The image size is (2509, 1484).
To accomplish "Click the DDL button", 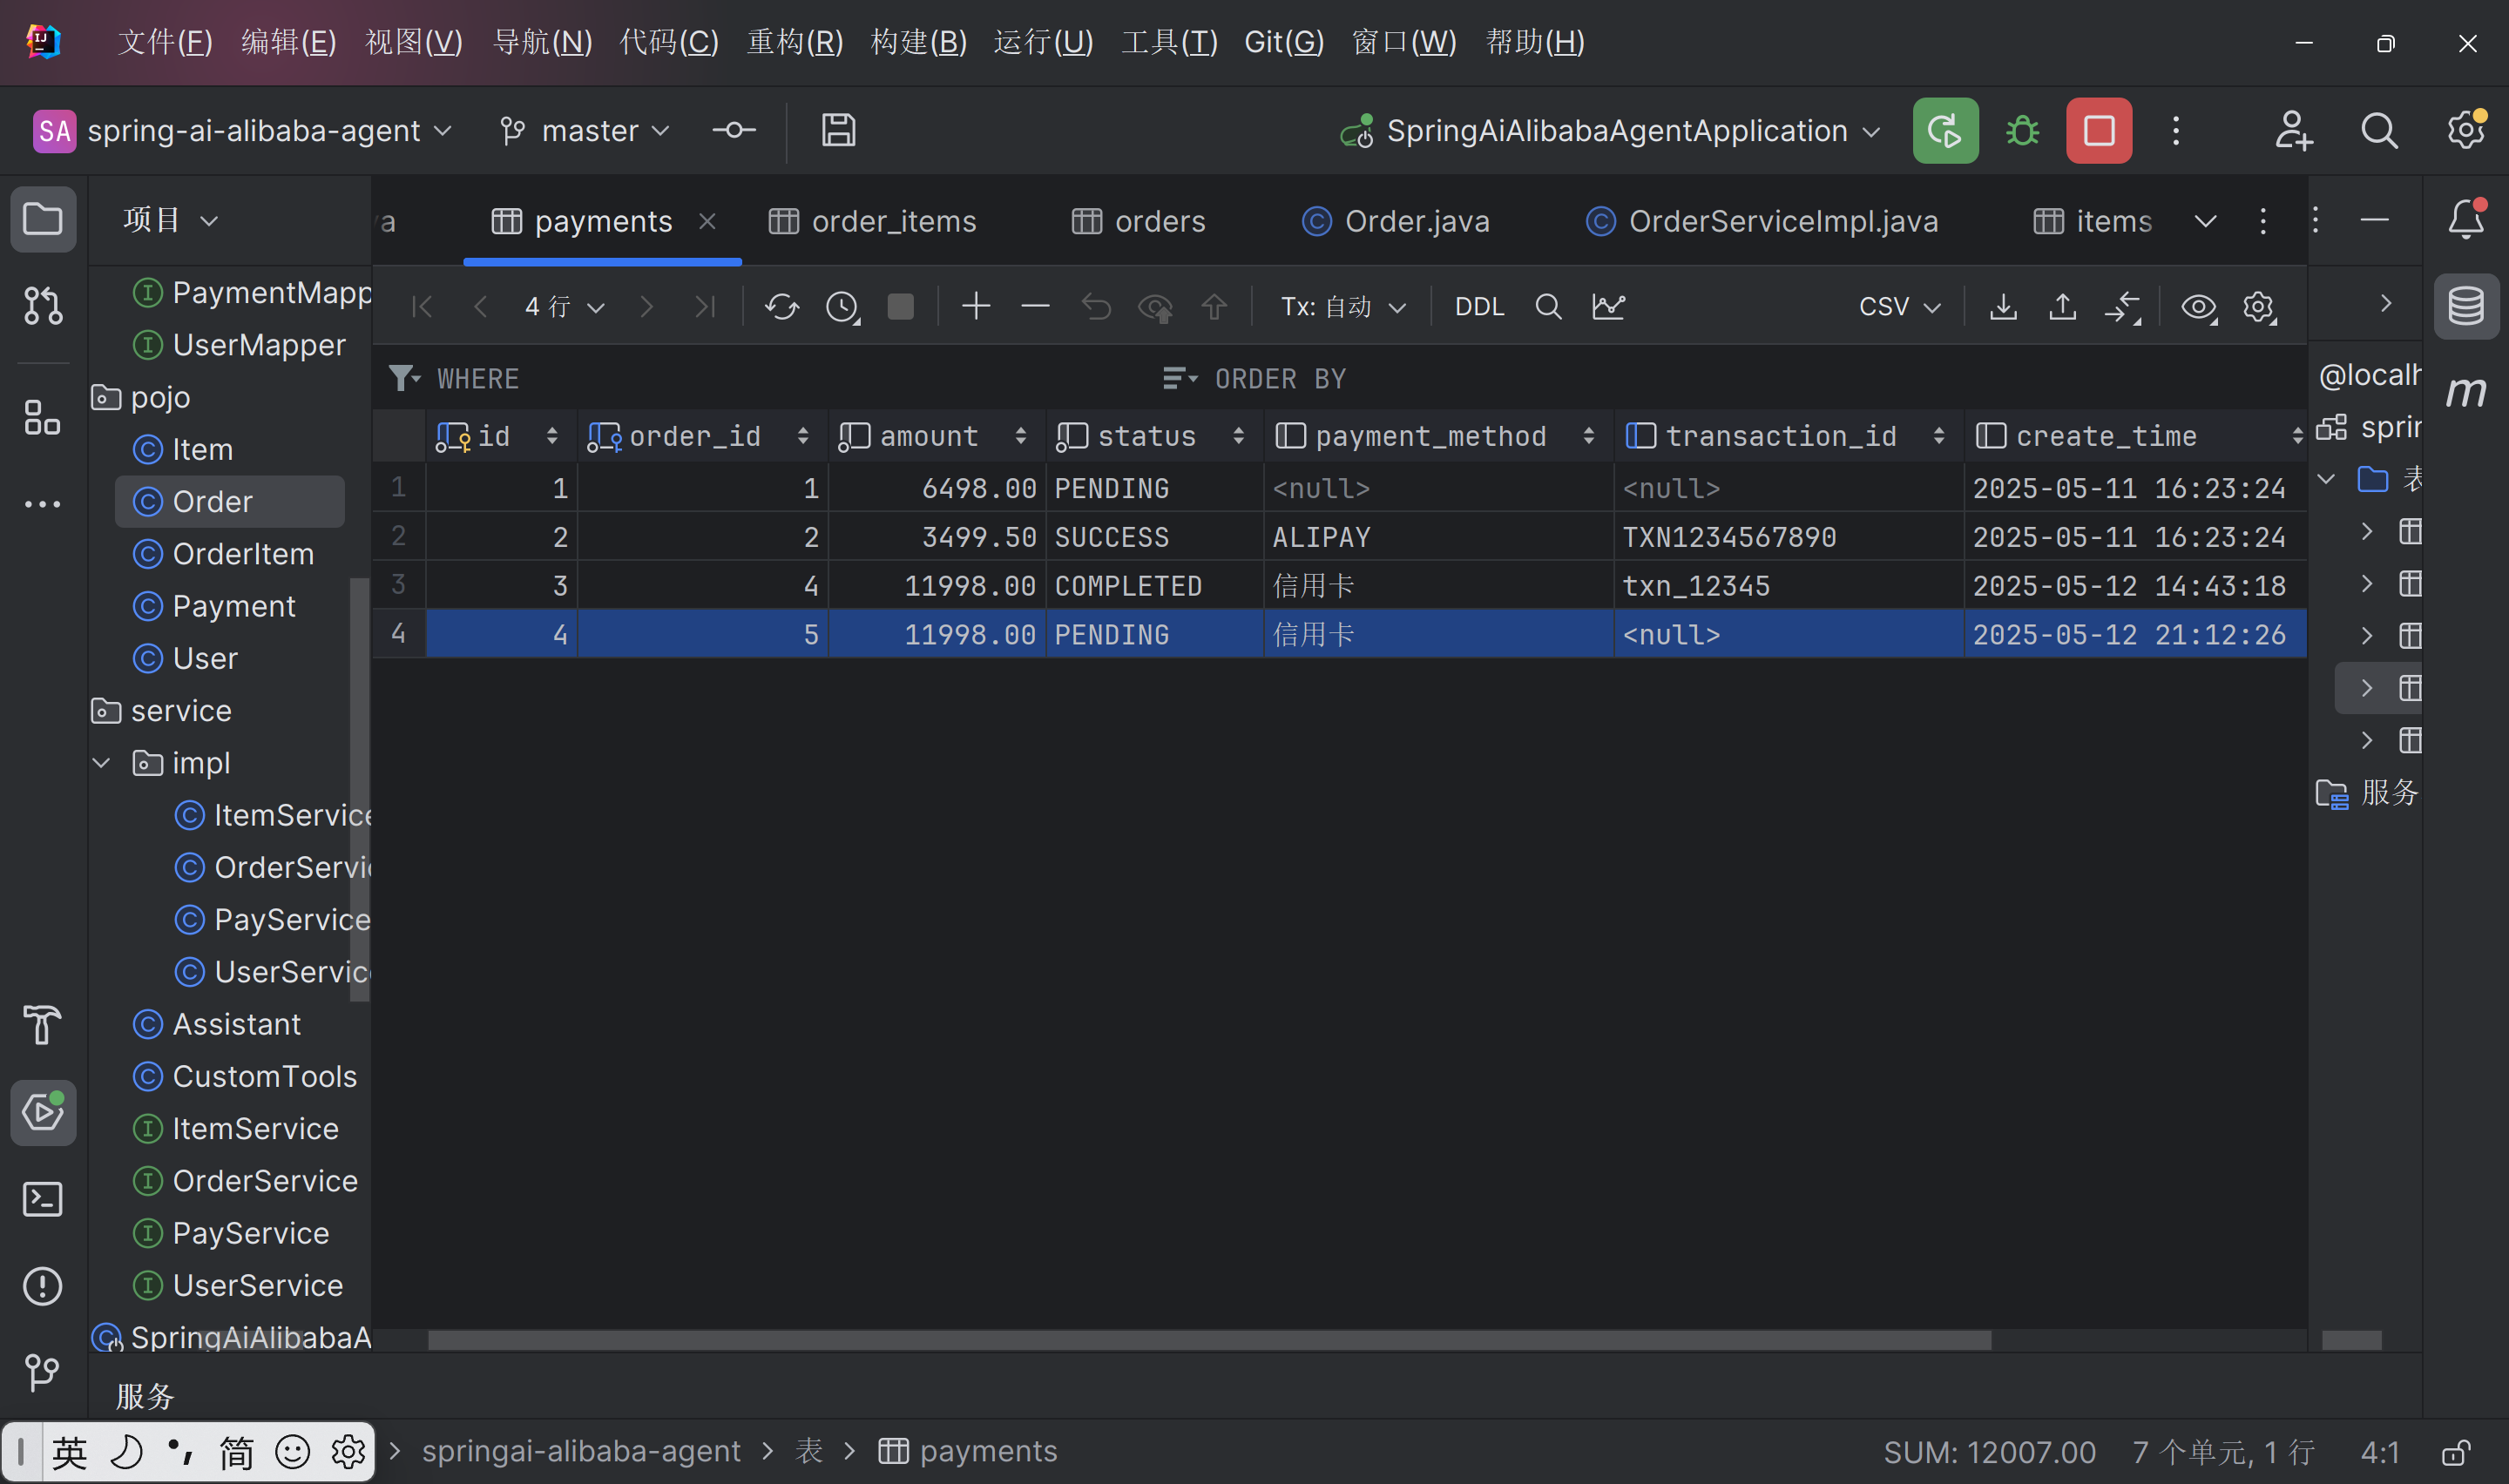I will click(x=1478, y=307).
